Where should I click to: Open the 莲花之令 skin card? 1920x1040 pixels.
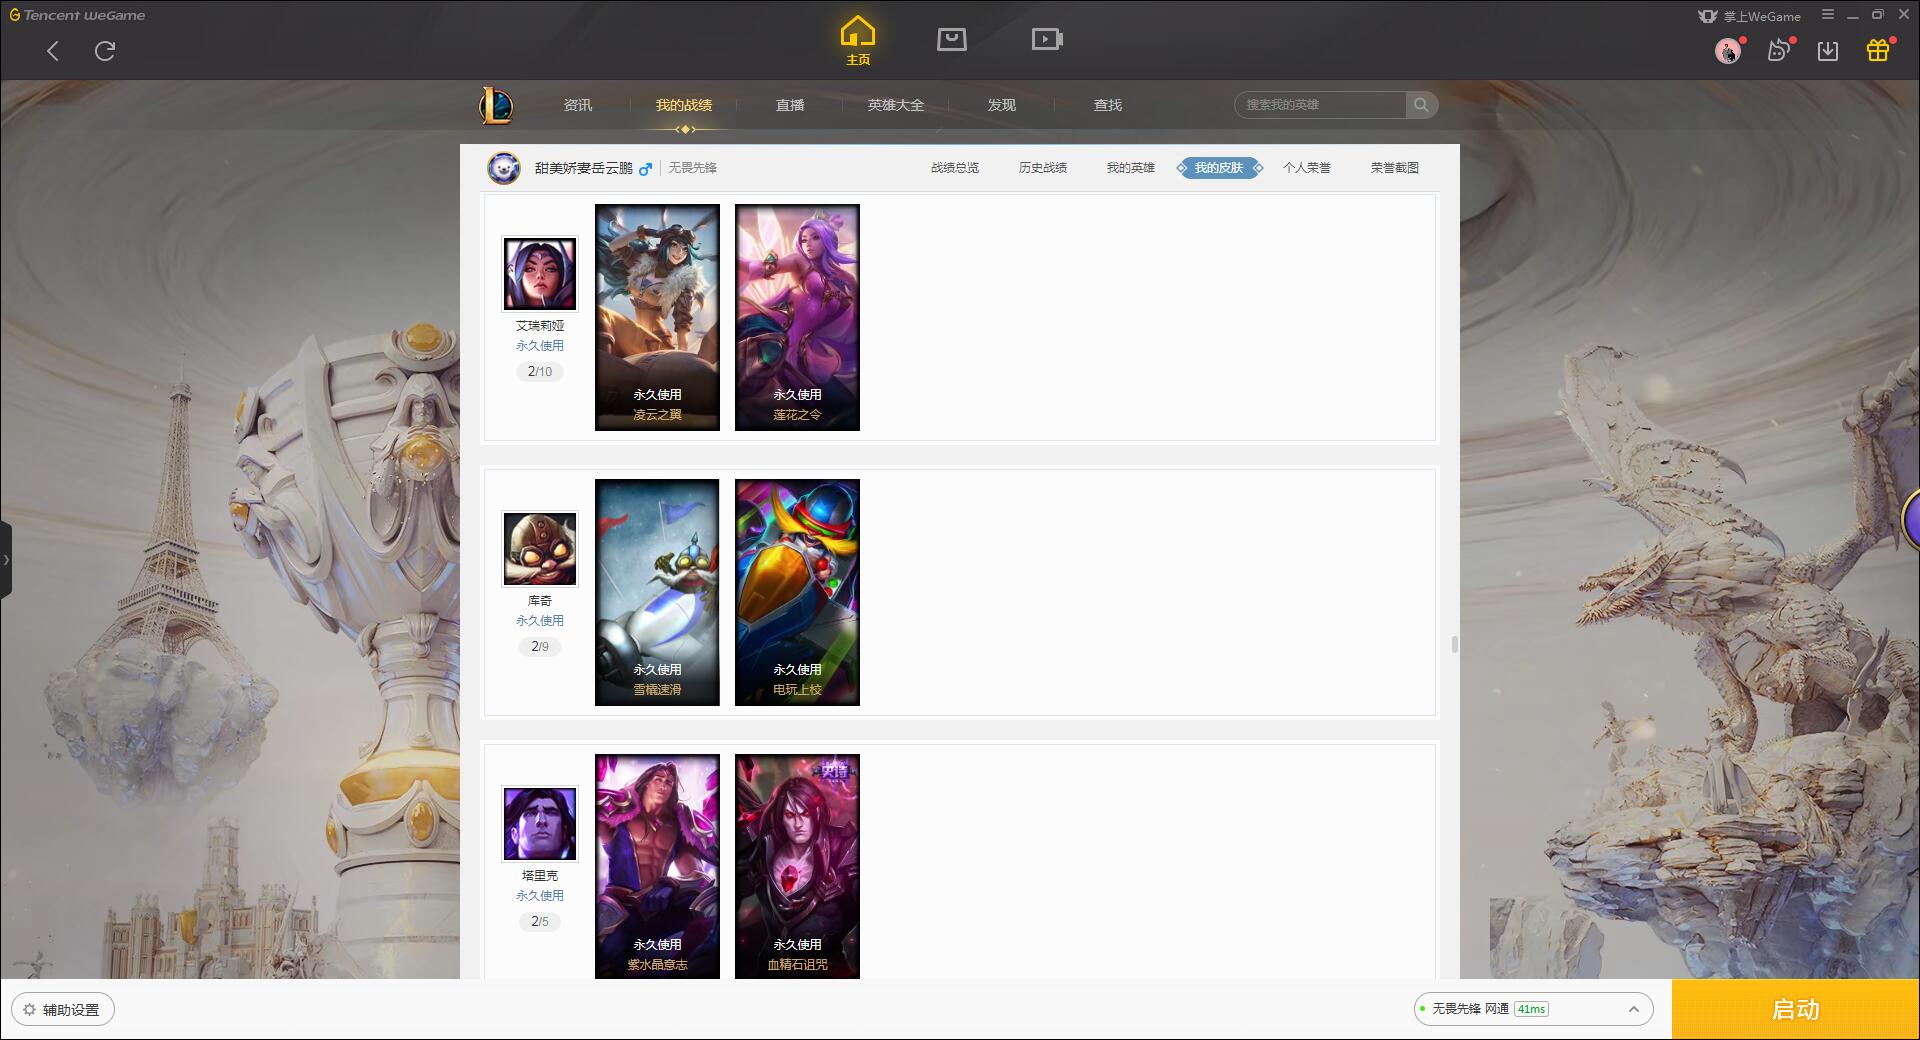(x=797, y=318)
